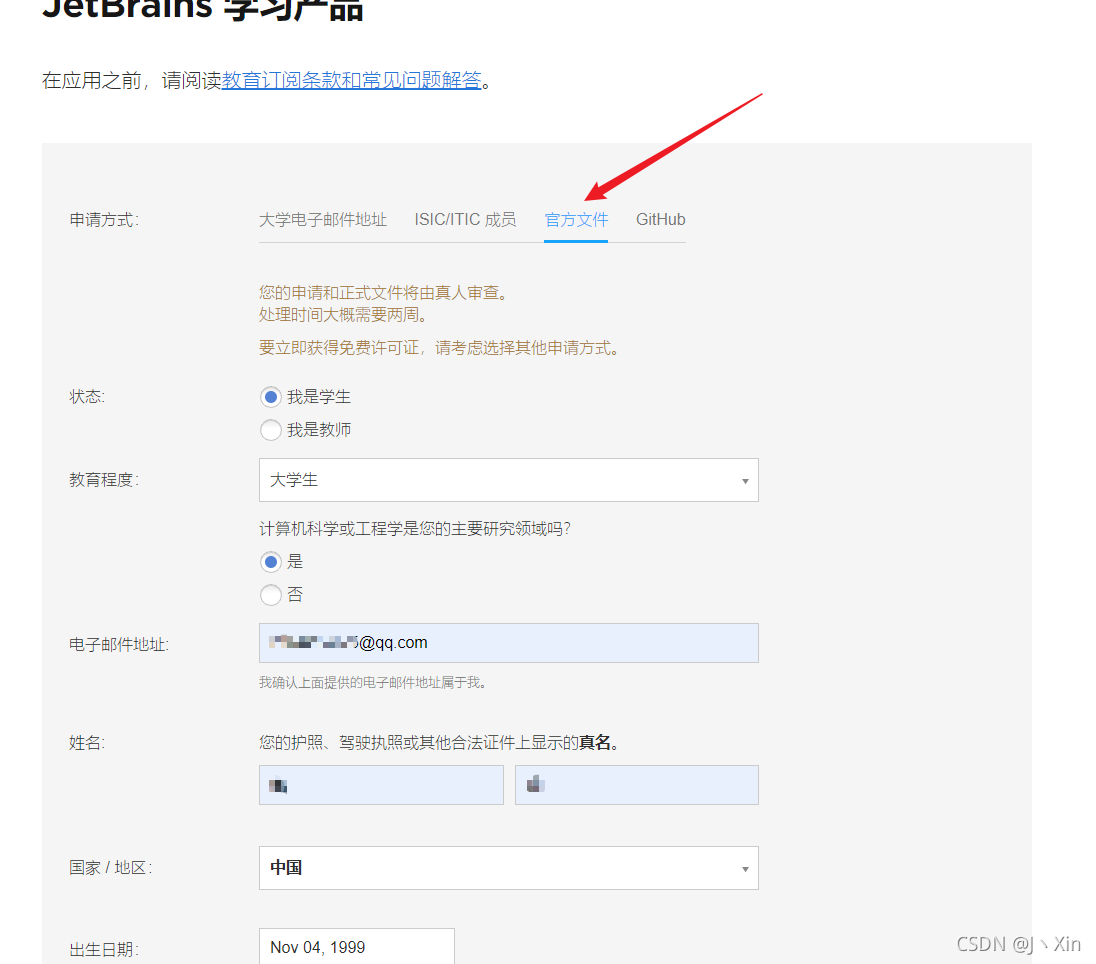Click the 状态 label
Image resolution: width=1096 pixels, height=964 pixels.
point(87,397)
